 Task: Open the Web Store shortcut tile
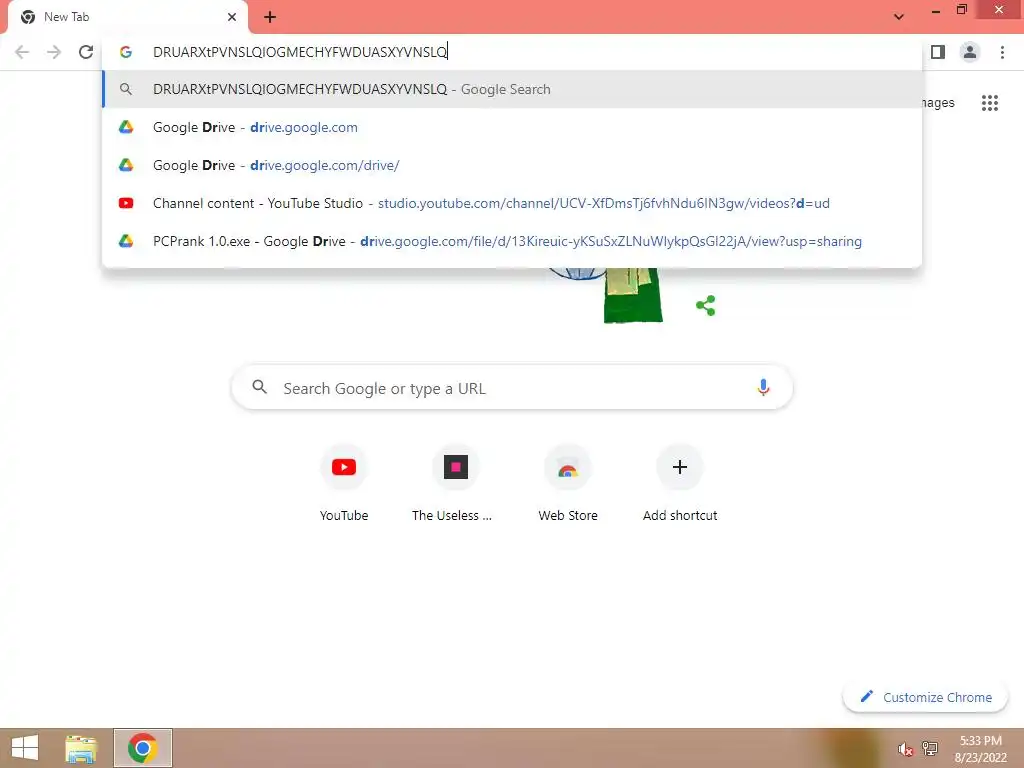point(568,485)
